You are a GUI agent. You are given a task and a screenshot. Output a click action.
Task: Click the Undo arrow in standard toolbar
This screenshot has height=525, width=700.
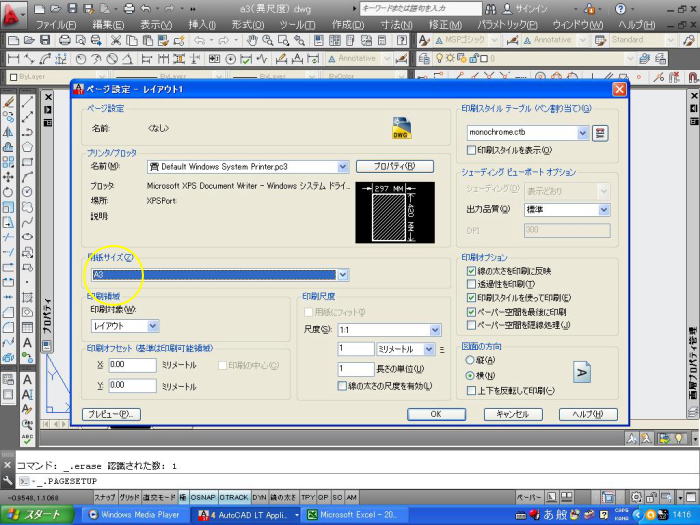pyautogui.click(x=200, y=41)
